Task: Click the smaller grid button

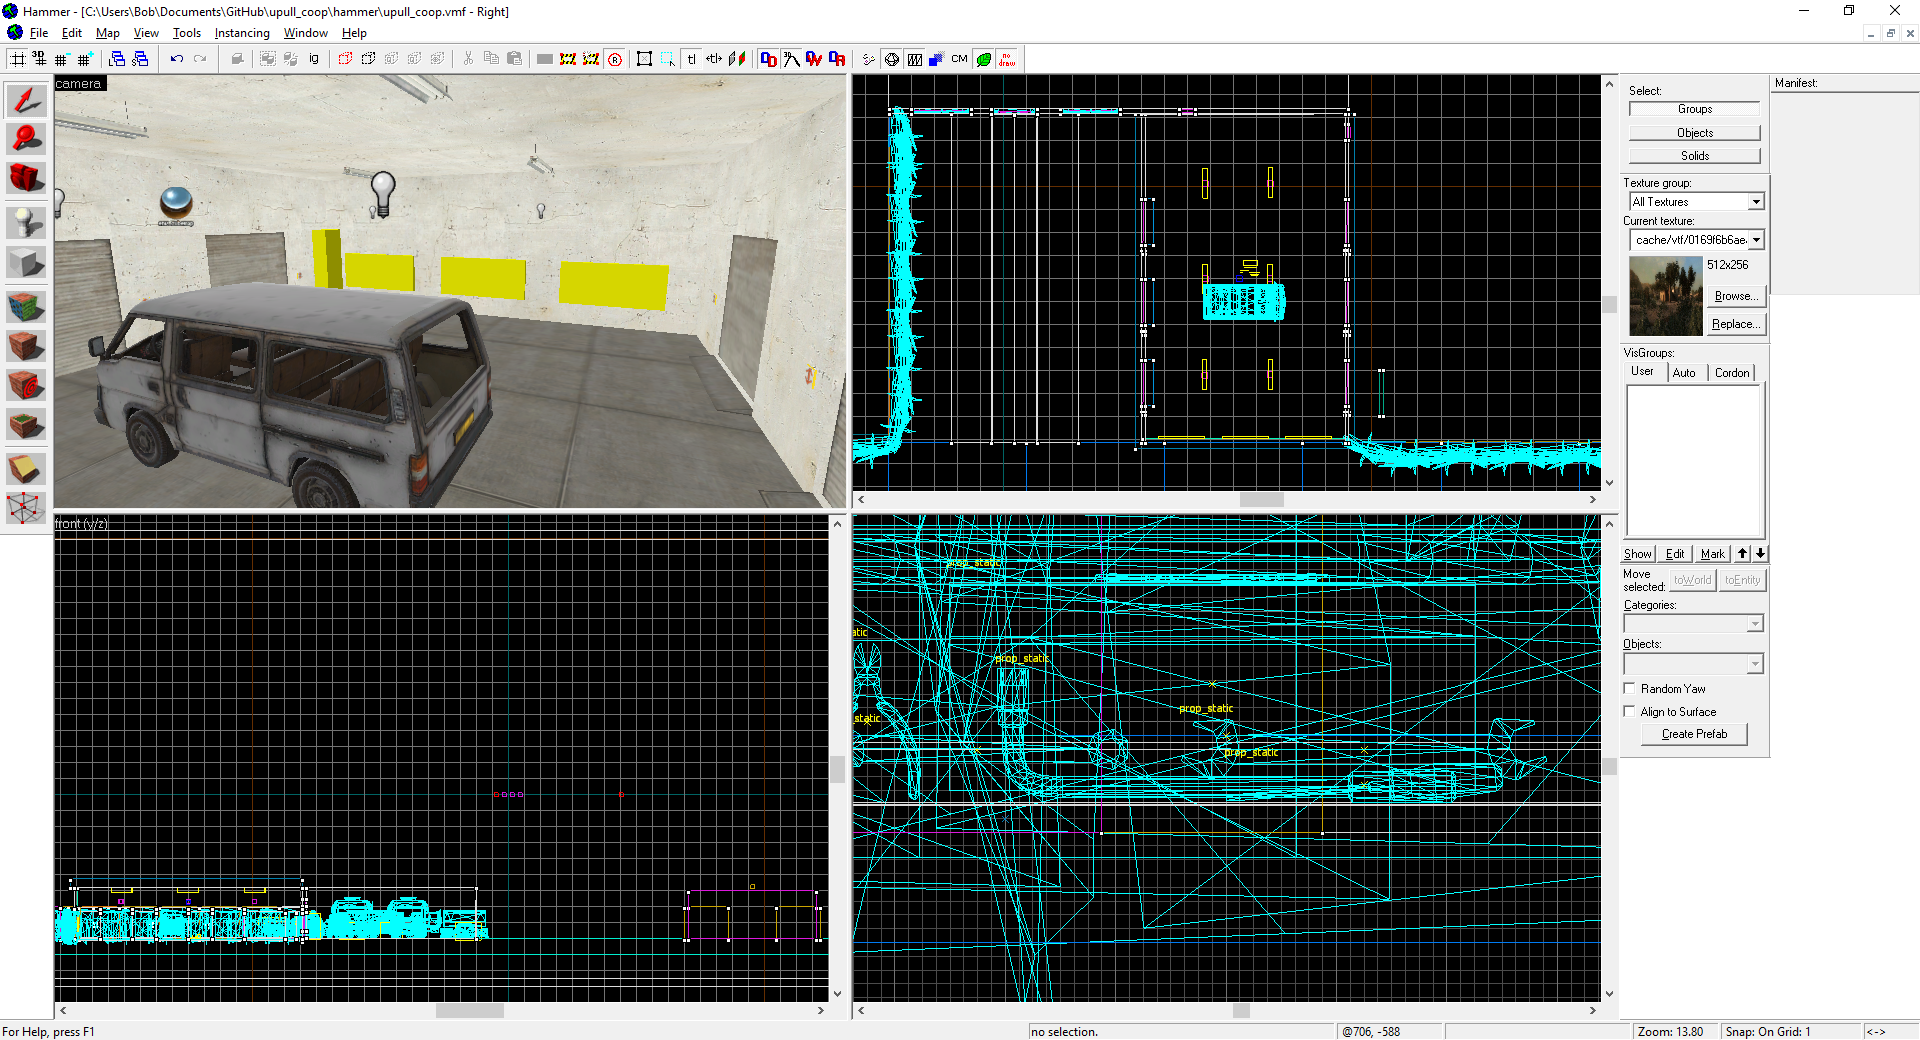Action: coord(62,59)
